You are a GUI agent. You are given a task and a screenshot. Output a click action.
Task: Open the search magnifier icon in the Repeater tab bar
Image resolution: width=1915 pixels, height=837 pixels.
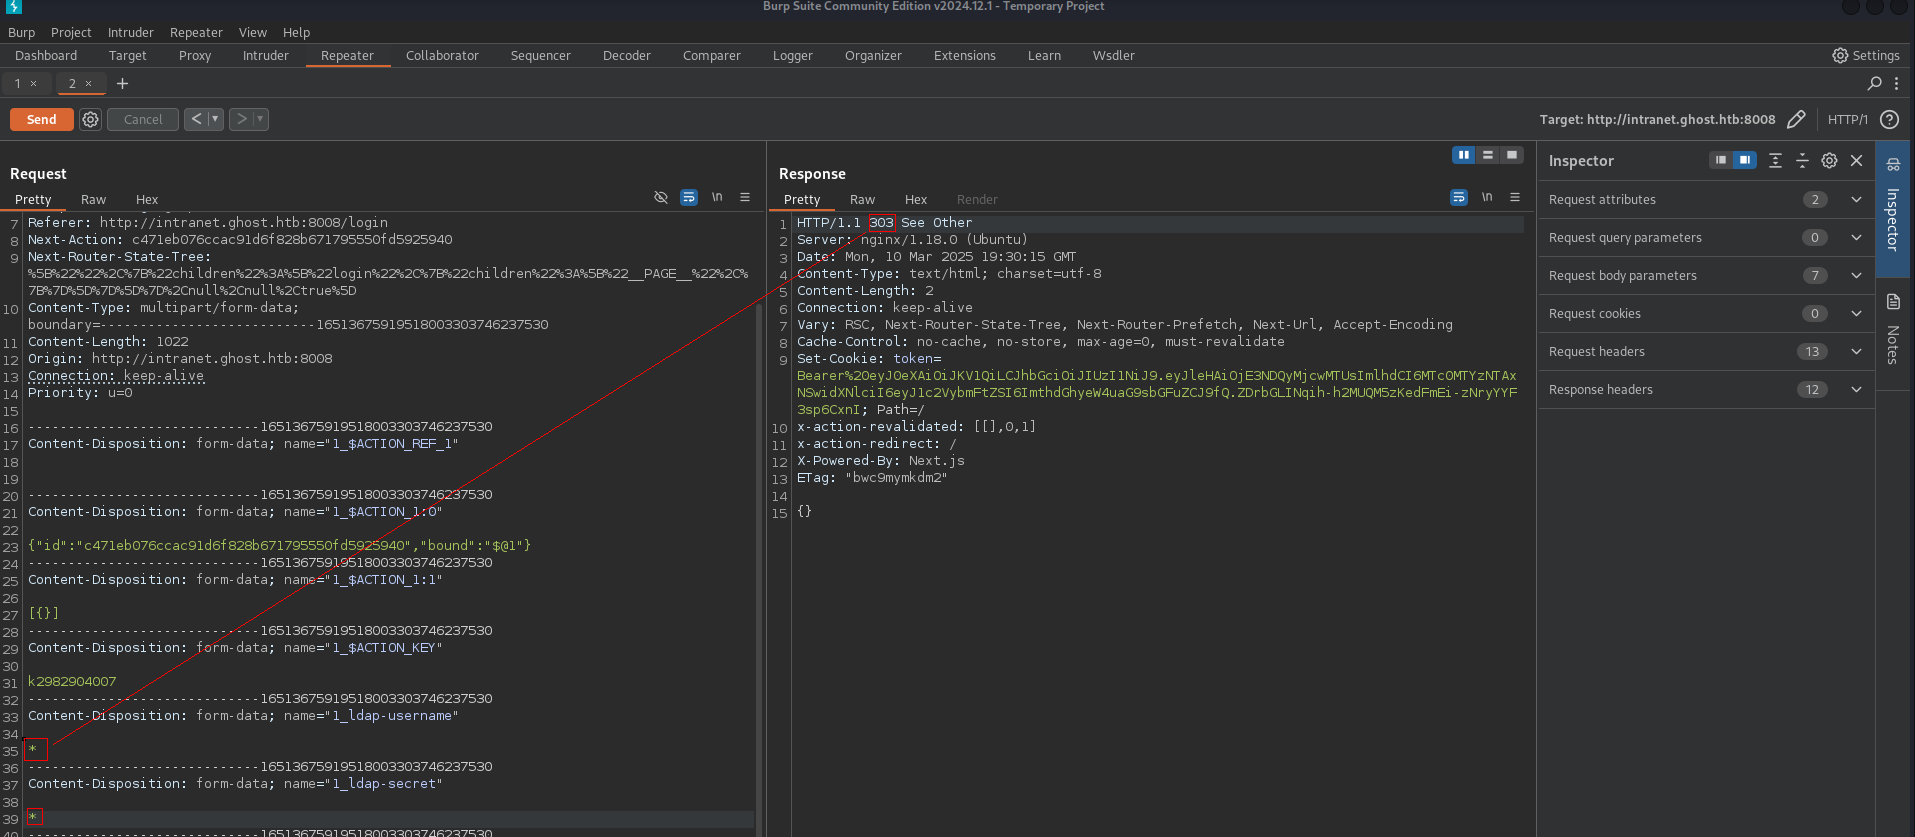point(1874,84)
